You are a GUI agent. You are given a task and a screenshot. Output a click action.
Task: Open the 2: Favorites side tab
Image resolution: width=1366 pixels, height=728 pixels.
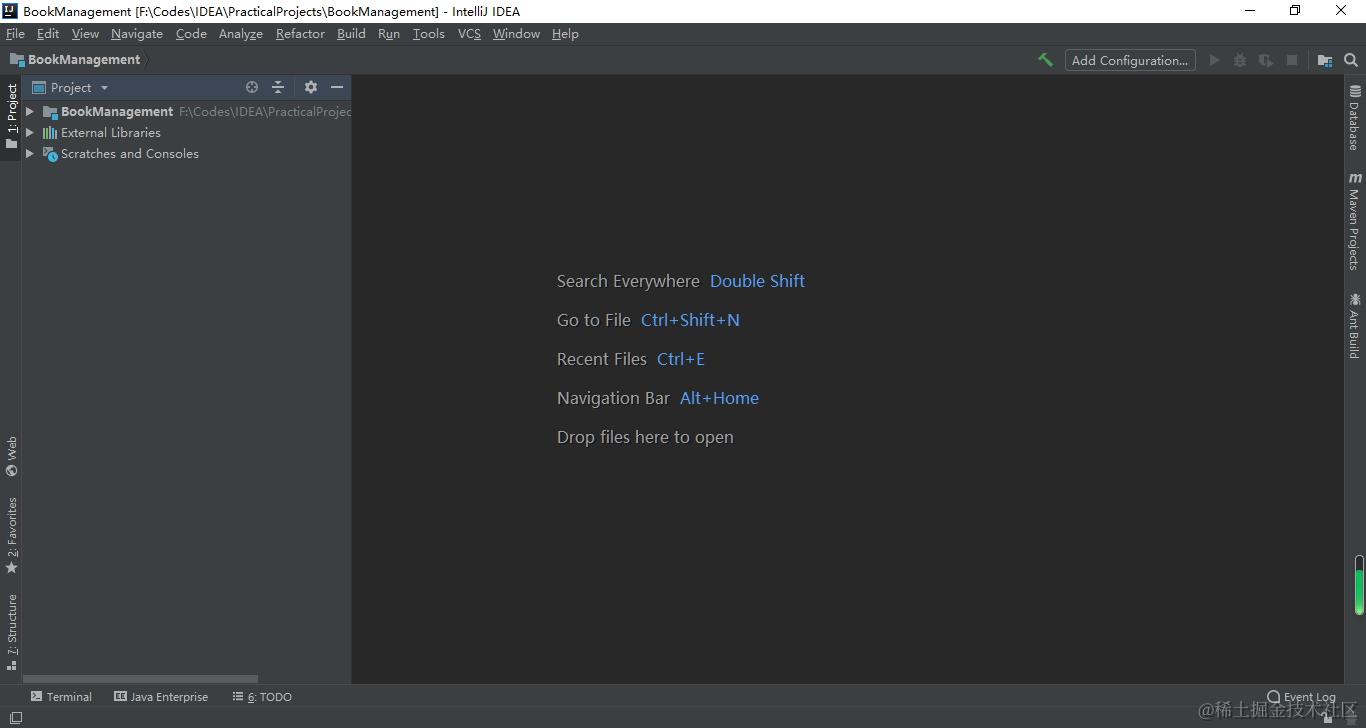tap(11, 535)
